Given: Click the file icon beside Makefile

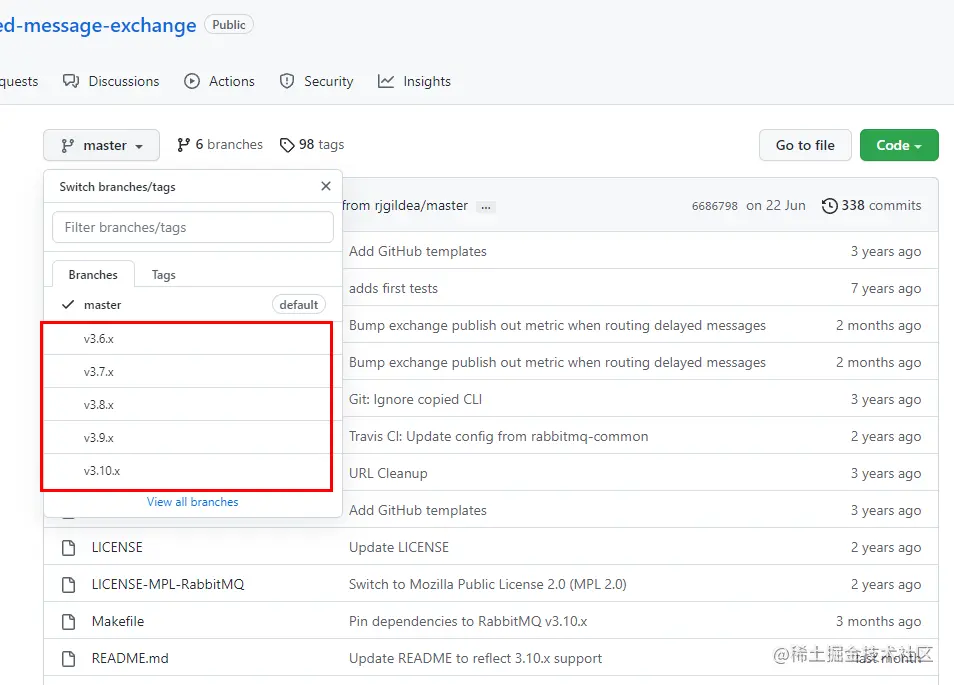Looking at the screenshot, I should (69, 622).
